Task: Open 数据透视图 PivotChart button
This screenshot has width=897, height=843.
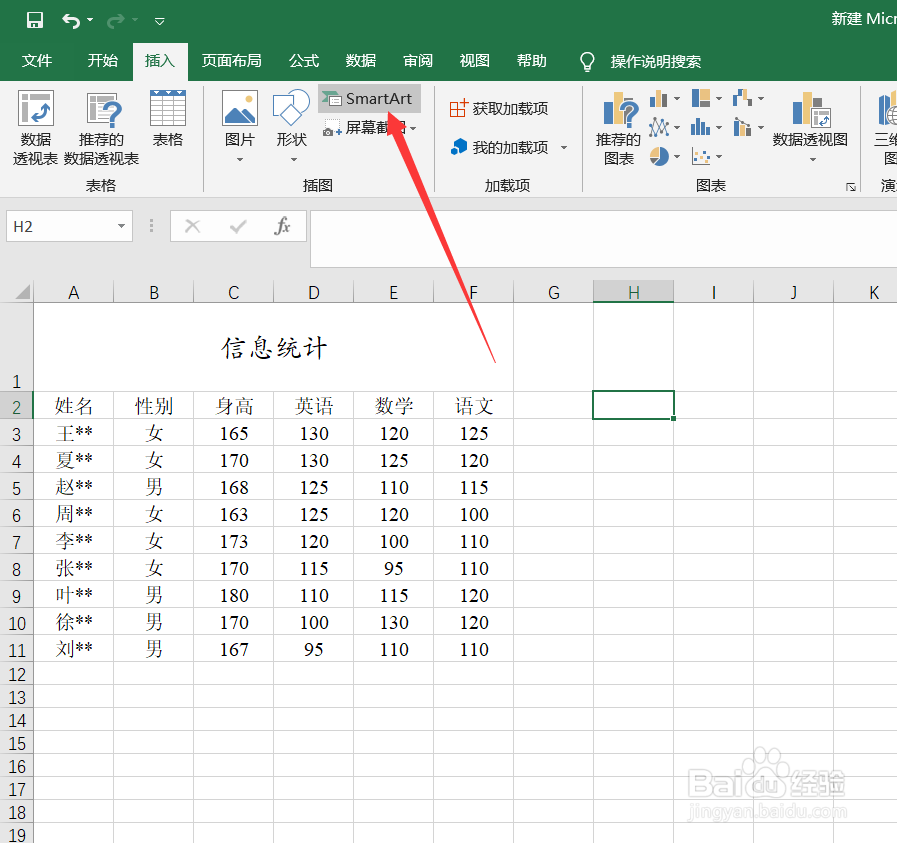Action: [x=810, y=119]
